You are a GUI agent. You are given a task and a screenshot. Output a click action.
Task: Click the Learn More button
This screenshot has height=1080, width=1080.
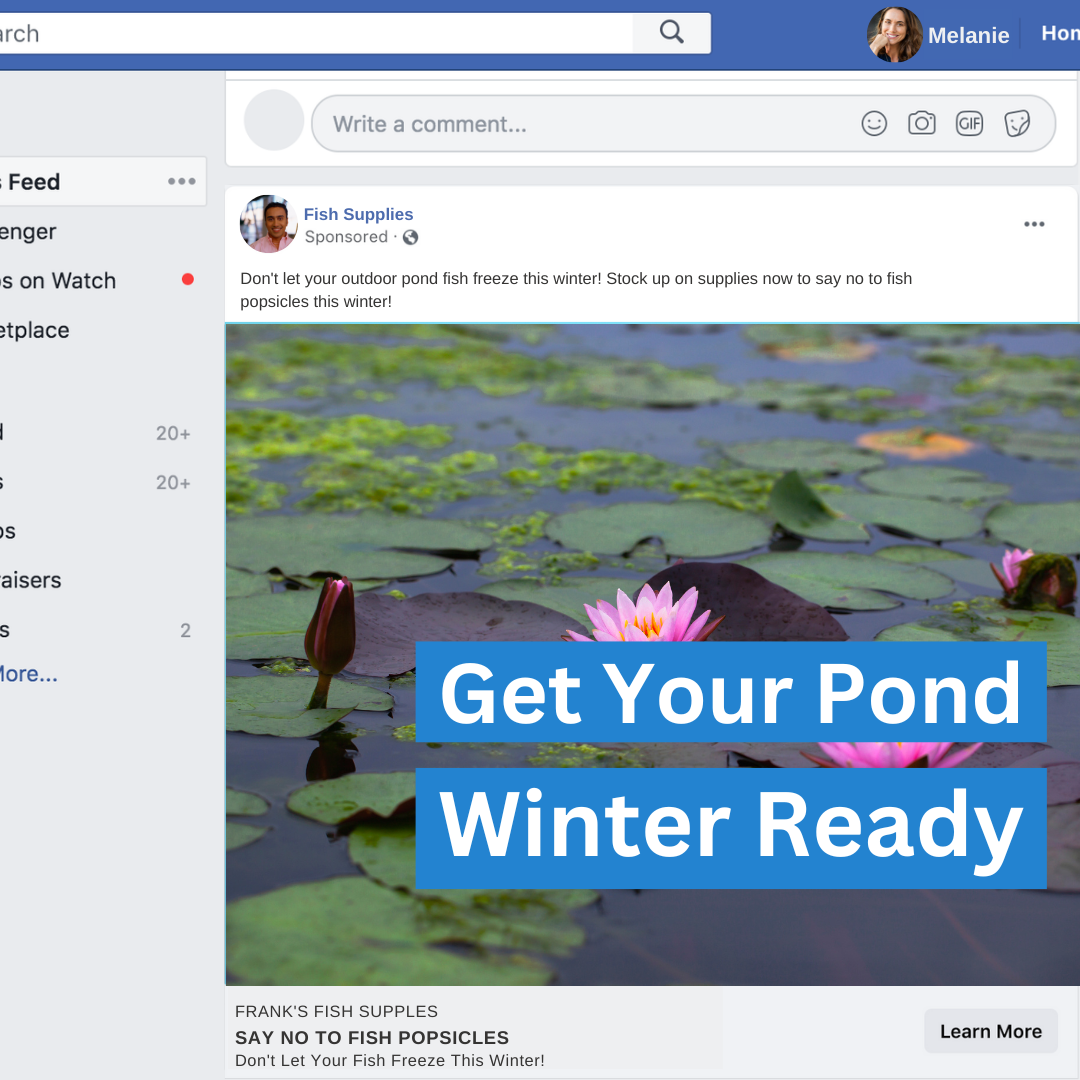coord(990,1031)
